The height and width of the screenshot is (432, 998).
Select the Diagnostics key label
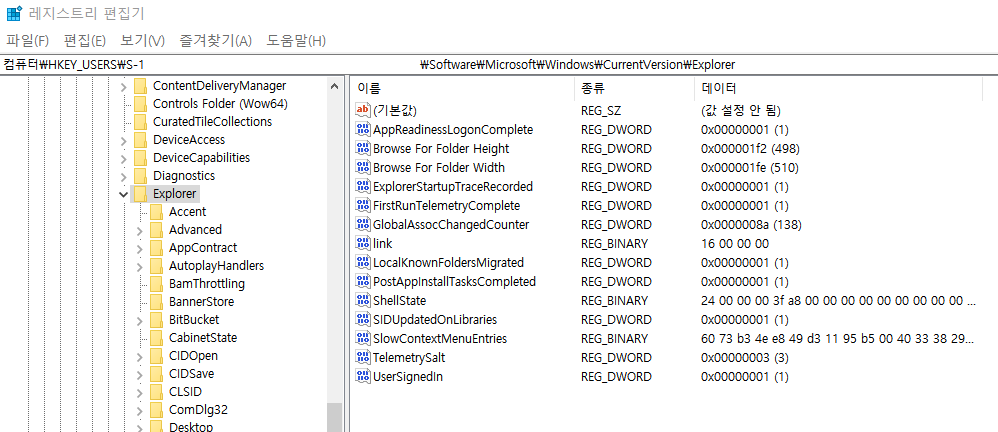(x=184, y=176)
